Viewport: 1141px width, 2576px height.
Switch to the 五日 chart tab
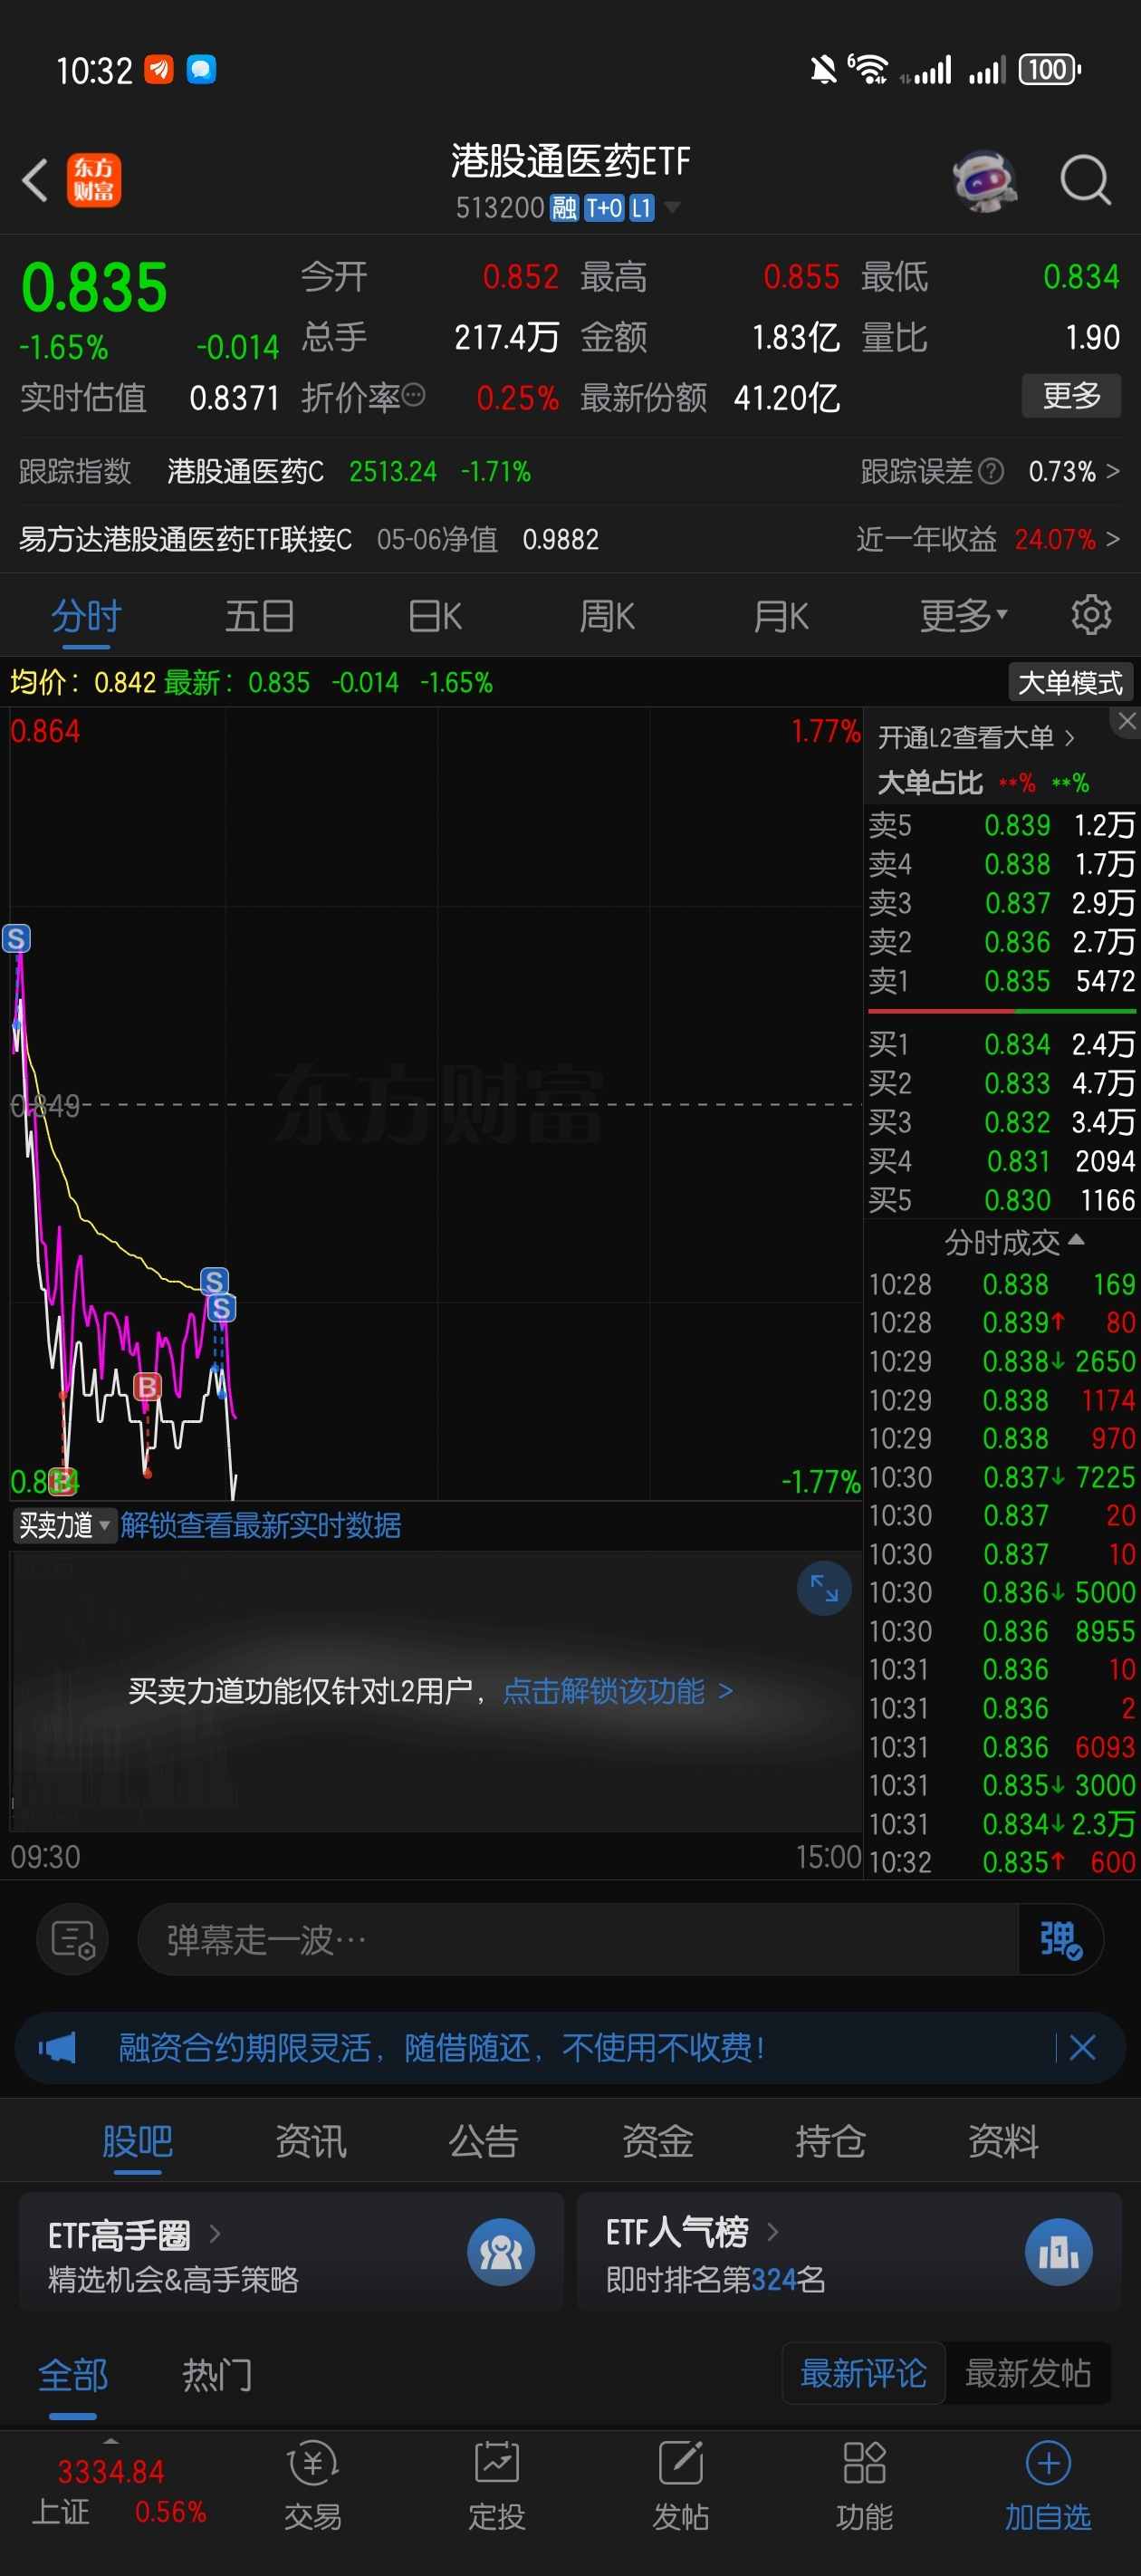[260, 616]
